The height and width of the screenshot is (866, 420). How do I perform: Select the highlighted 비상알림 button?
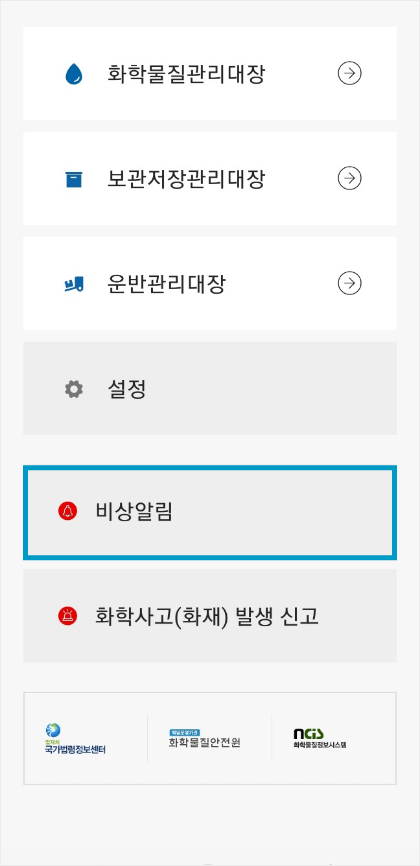210,512
